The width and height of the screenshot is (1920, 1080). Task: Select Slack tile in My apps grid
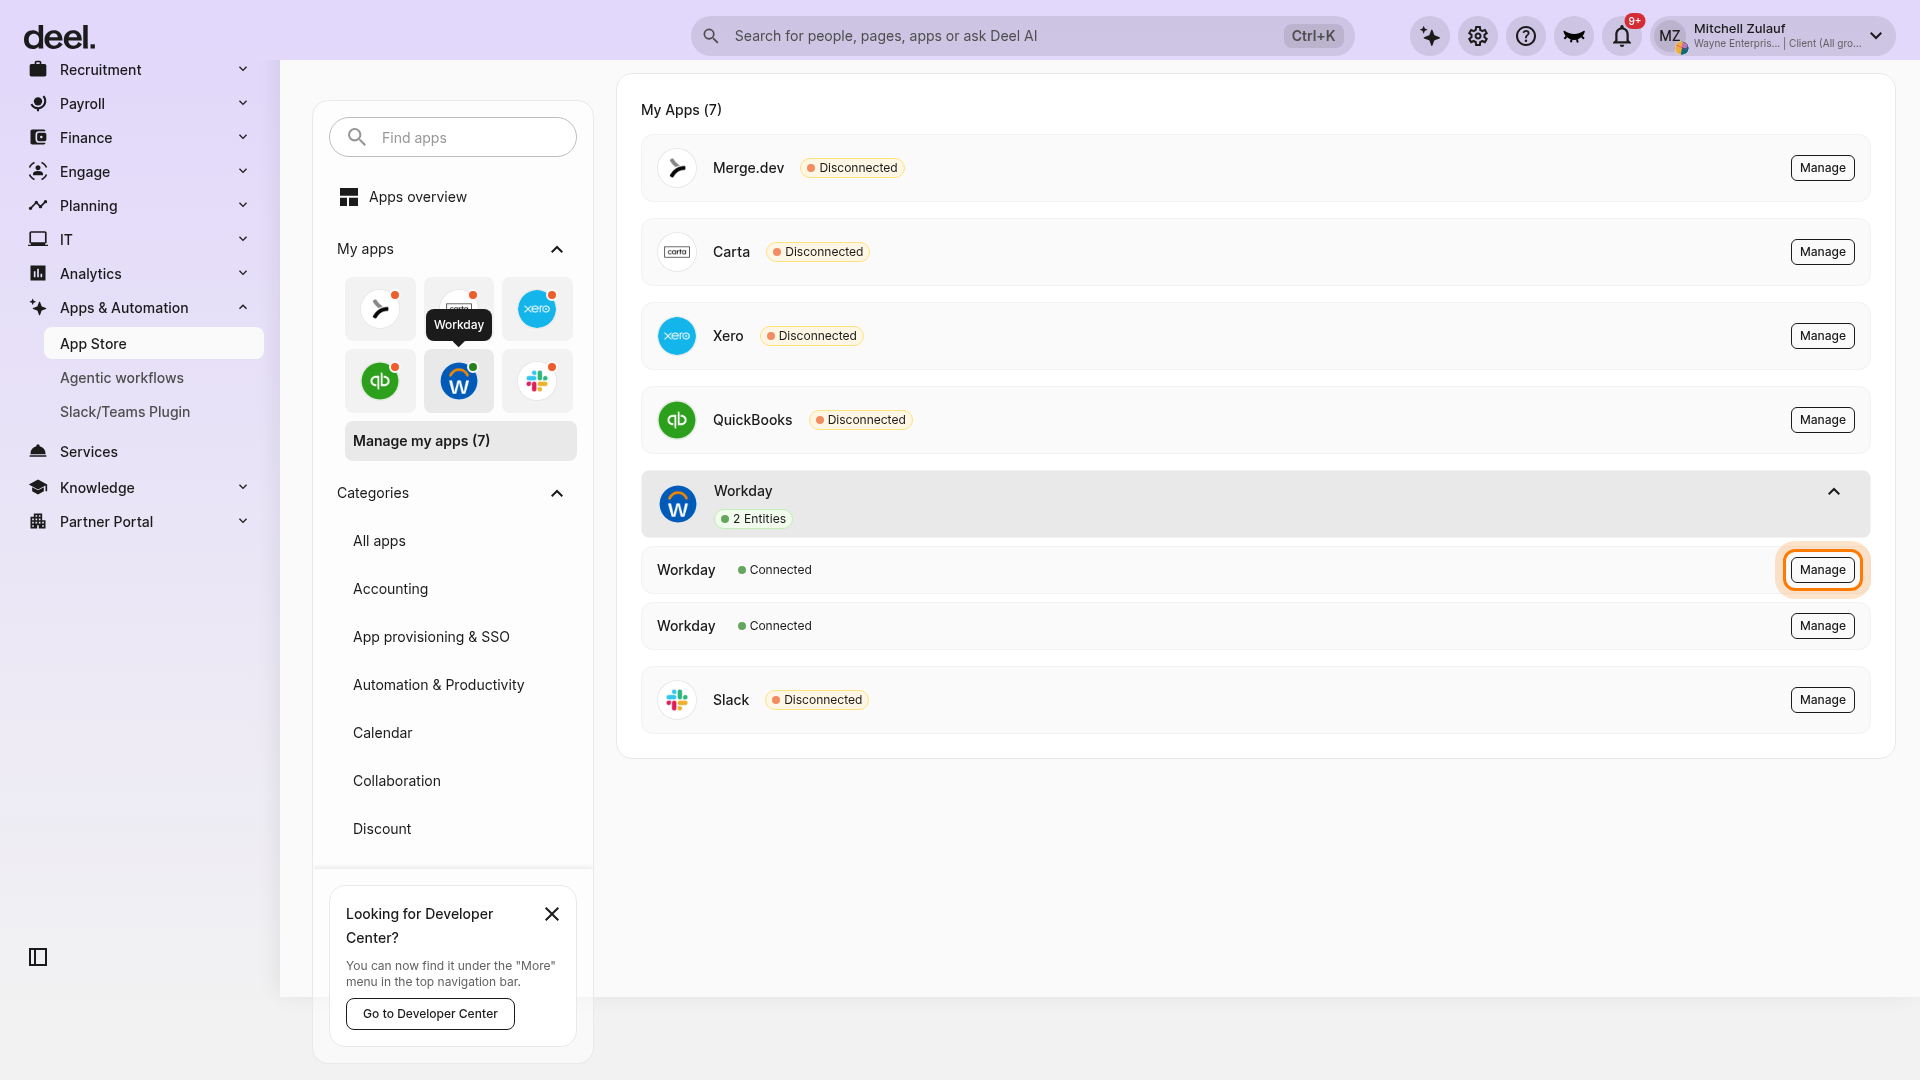click(x=537, y=381)
